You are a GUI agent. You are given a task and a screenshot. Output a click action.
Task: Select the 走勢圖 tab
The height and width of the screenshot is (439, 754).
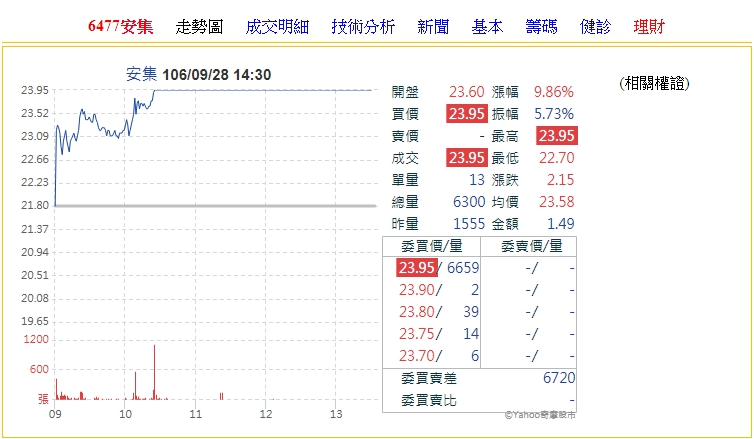pos(199,26)
